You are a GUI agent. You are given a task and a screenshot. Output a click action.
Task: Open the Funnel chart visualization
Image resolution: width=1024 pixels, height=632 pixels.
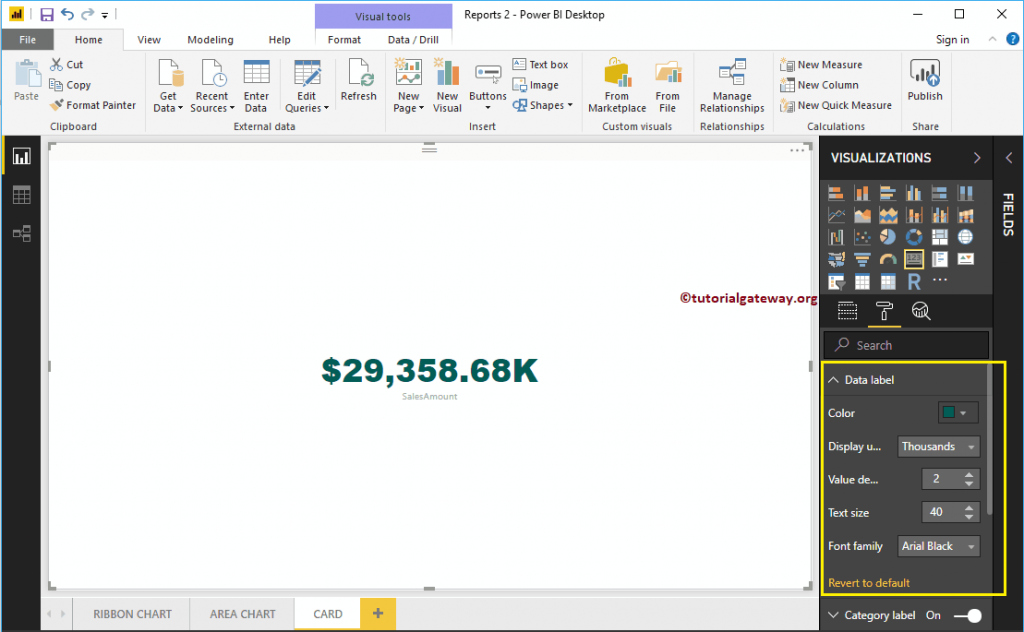pyautogui.click(x=862, y=259)
